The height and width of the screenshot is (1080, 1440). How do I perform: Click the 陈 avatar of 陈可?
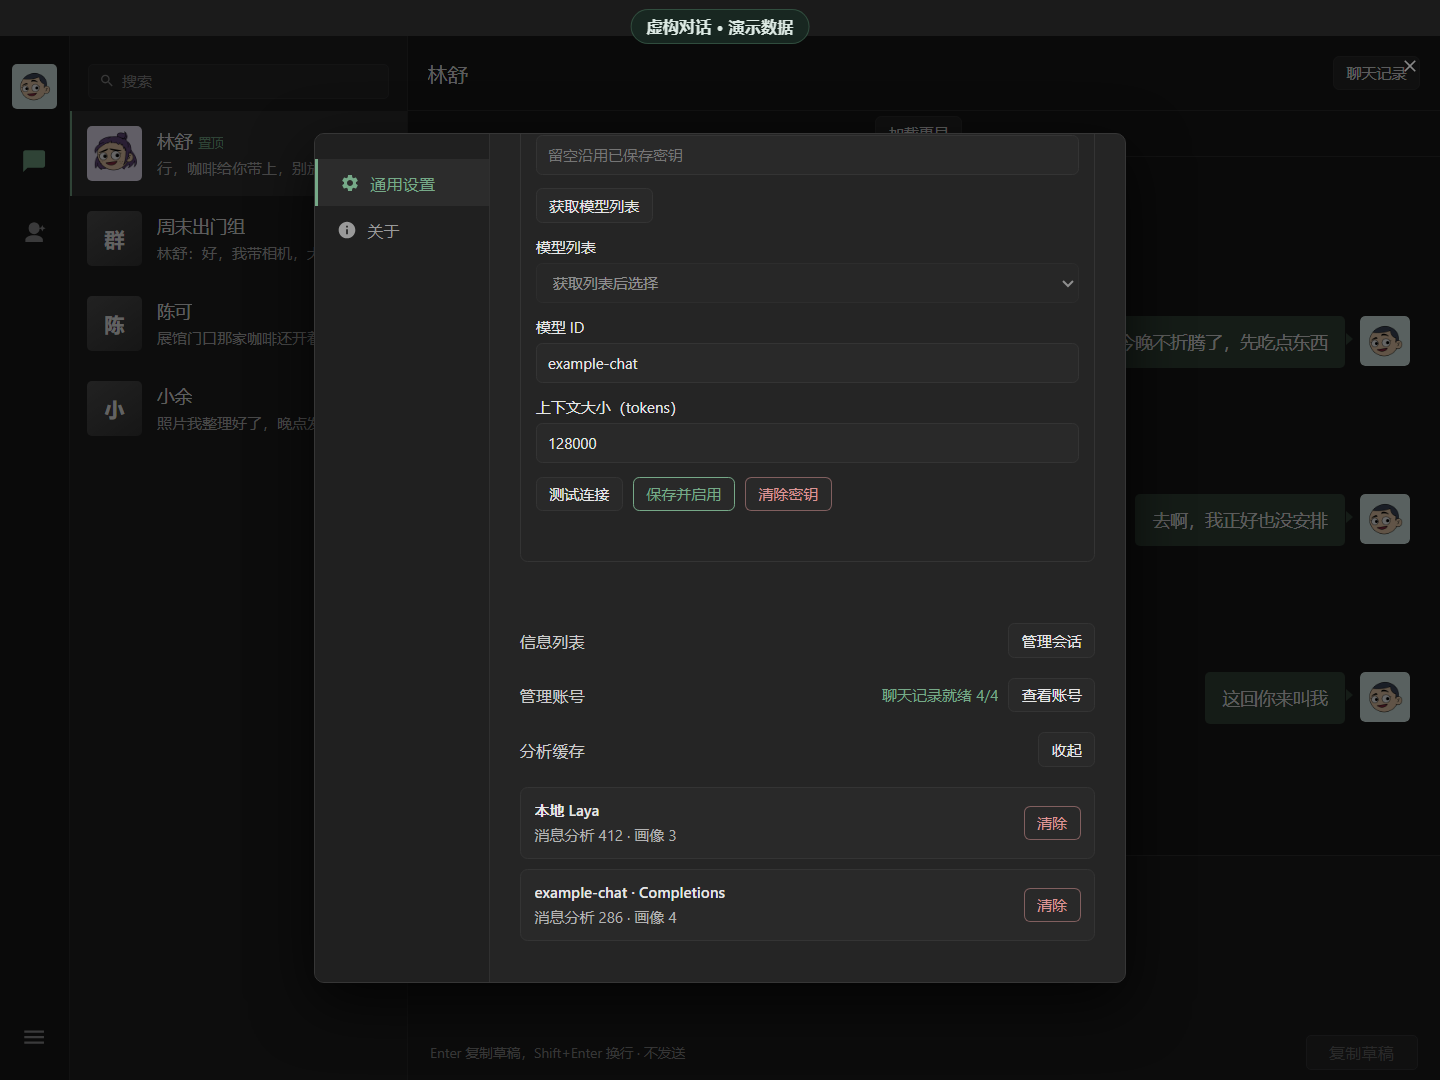pos(114,324)
